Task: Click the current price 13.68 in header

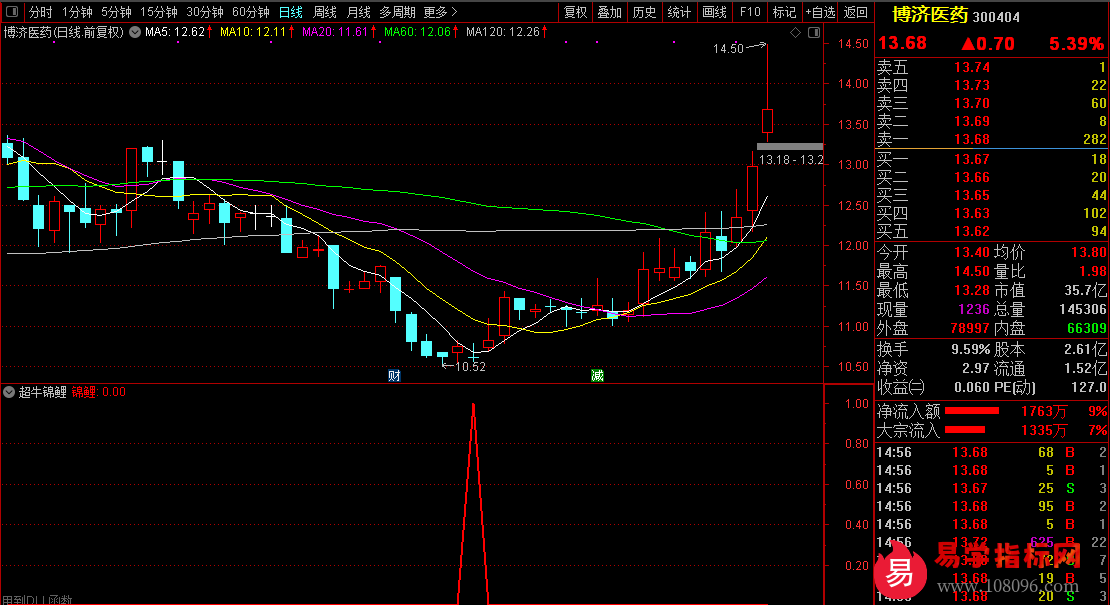Action: tap(902, 43)
